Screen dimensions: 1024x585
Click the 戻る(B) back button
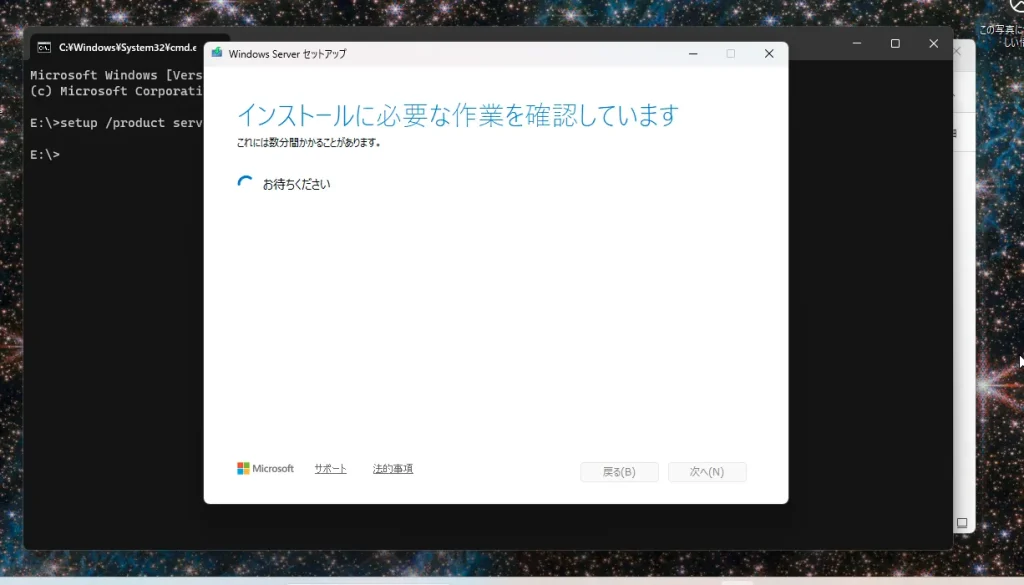pyautogui.click(x=619, y=471)
